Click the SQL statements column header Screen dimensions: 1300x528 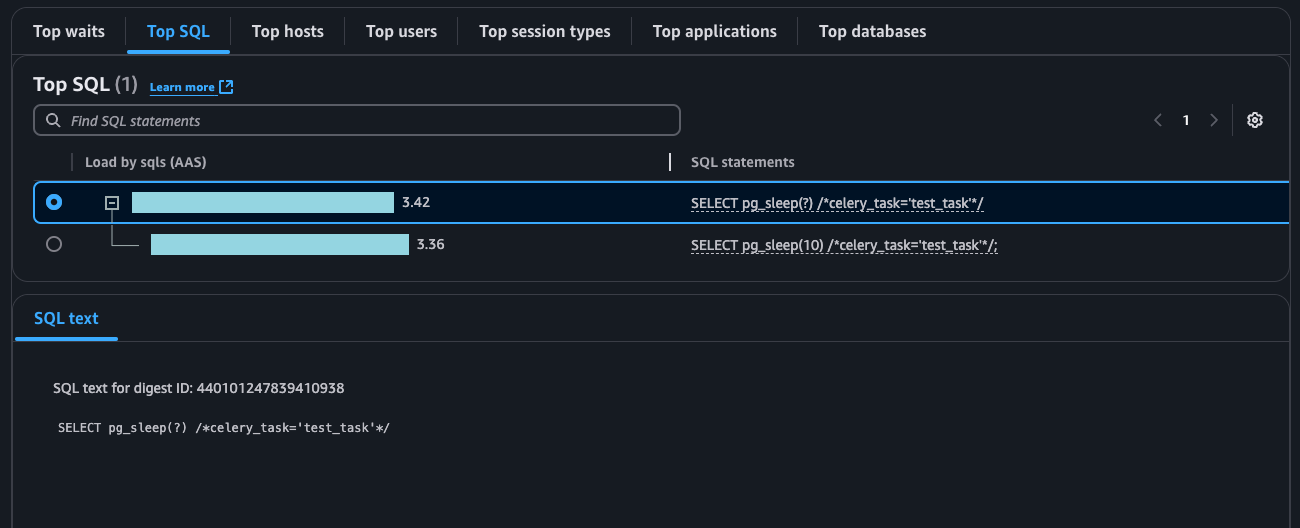pyautogui.click(x=743, y=162)
